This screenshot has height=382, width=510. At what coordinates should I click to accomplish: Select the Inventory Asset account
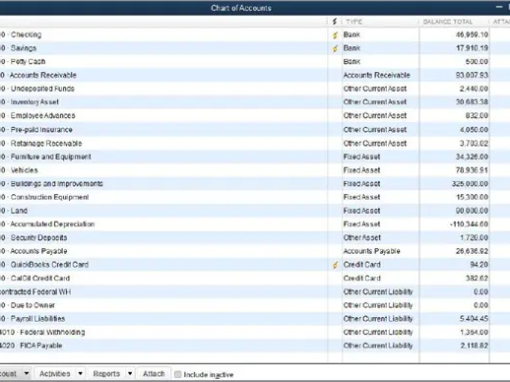tap(35, 102)
